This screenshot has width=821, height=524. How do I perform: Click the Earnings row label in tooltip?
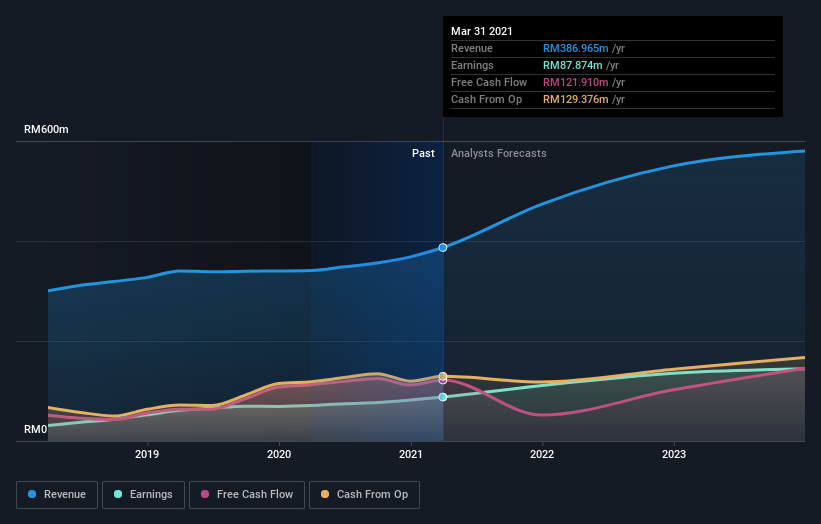[x=472, y=65]
